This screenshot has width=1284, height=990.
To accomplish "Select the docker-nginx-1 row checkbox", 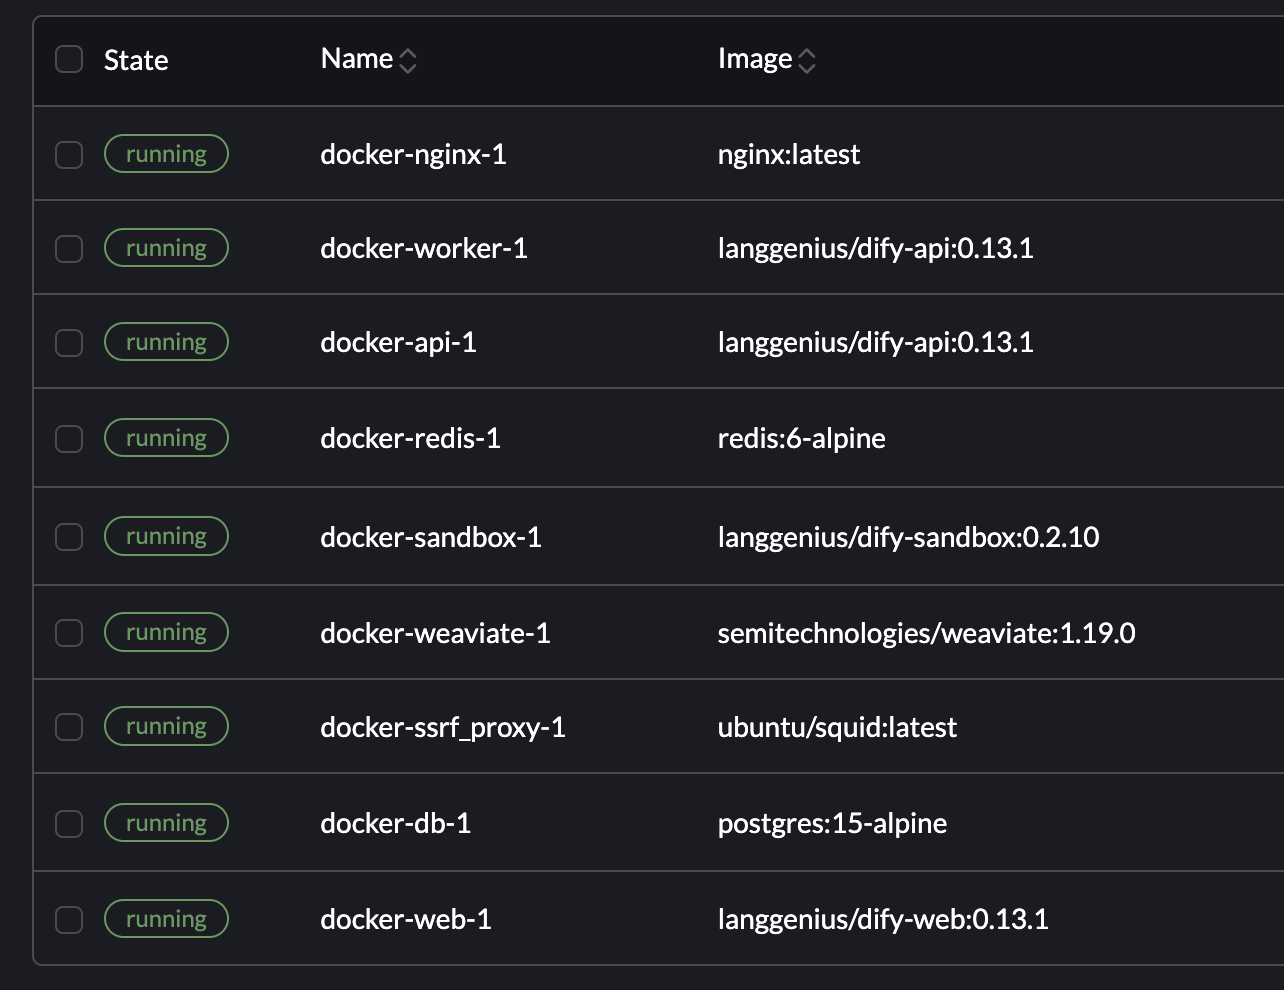I will (69, 155).
